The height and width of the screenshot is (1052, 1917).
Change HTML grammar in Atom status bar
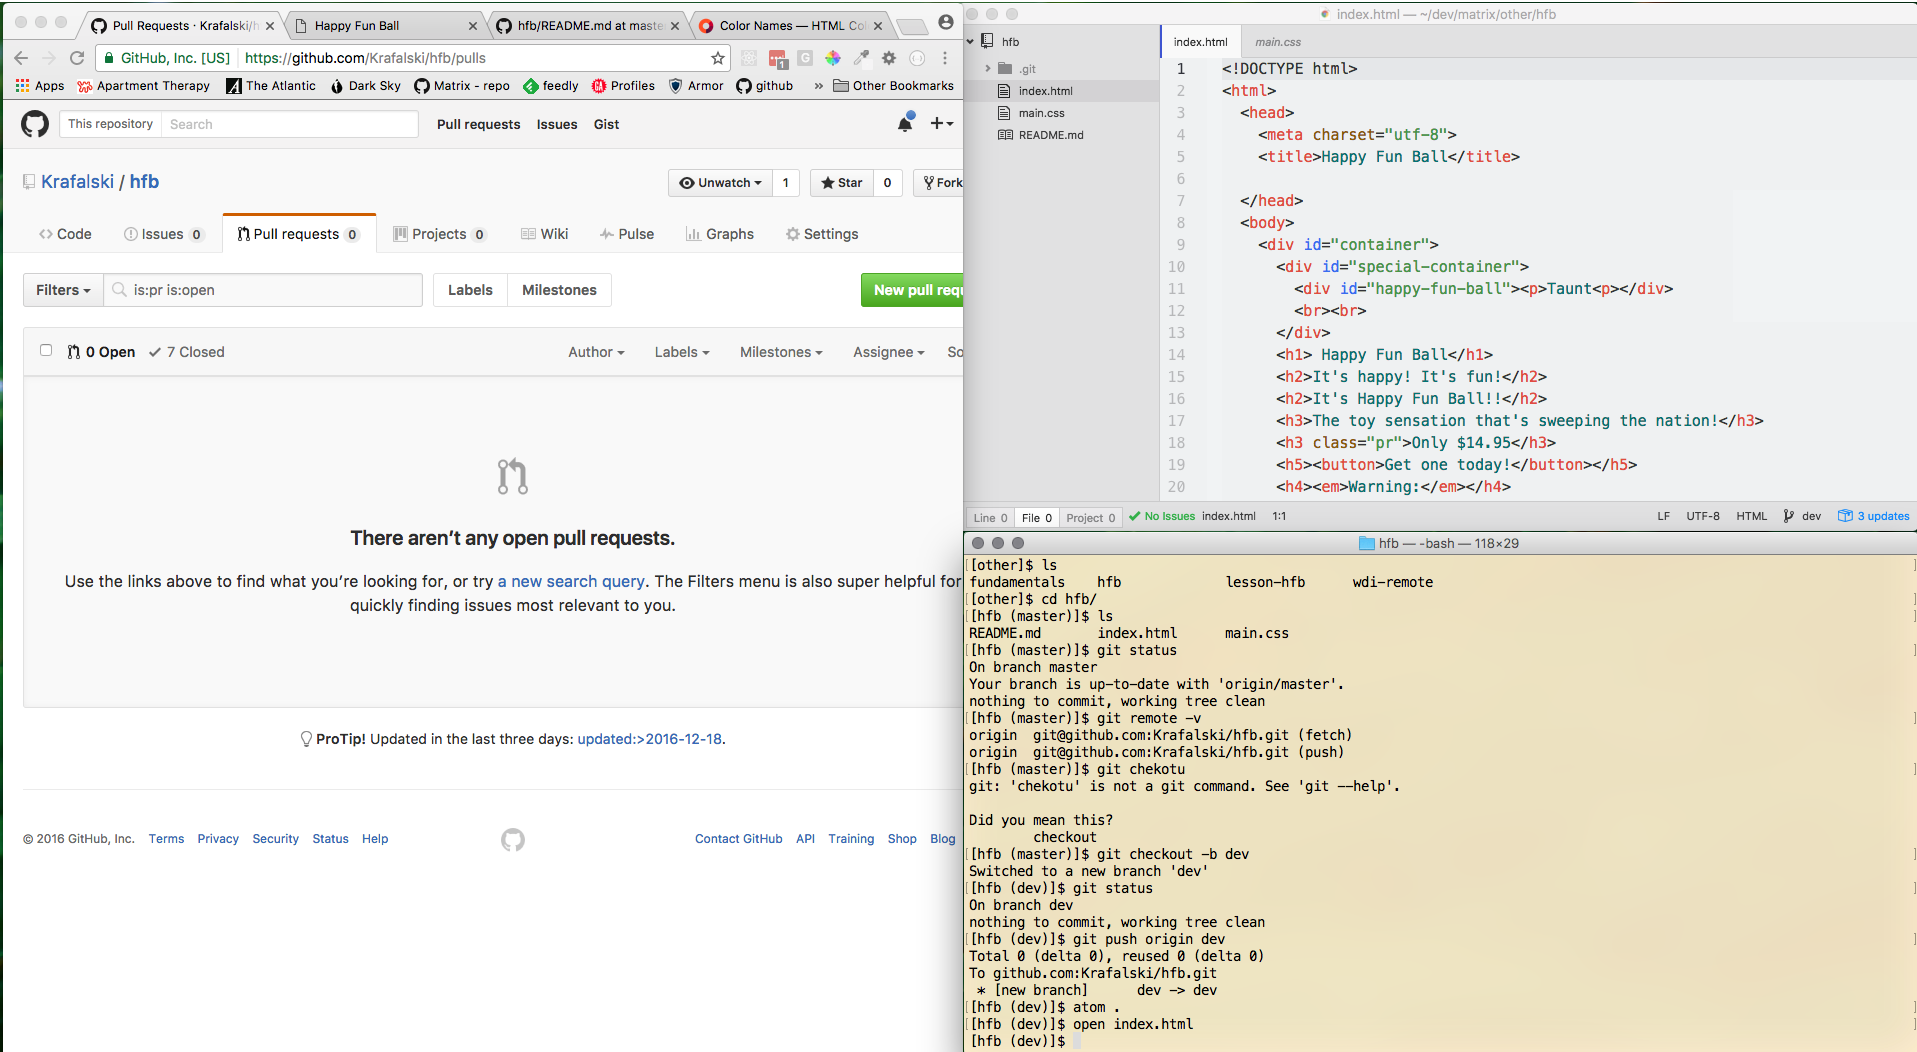(1751, 516)
